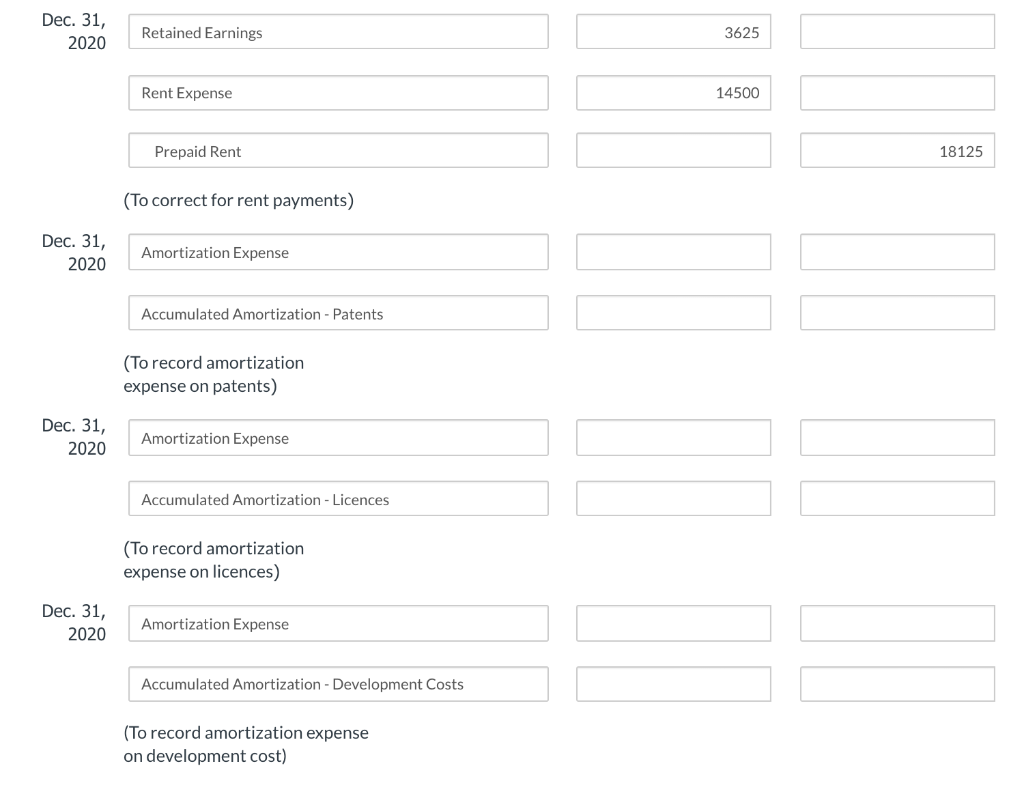This screenshot has height=796, width=1024.
Task: Click the second Amortization Expense account field
Action: click(x=338, y=437)
